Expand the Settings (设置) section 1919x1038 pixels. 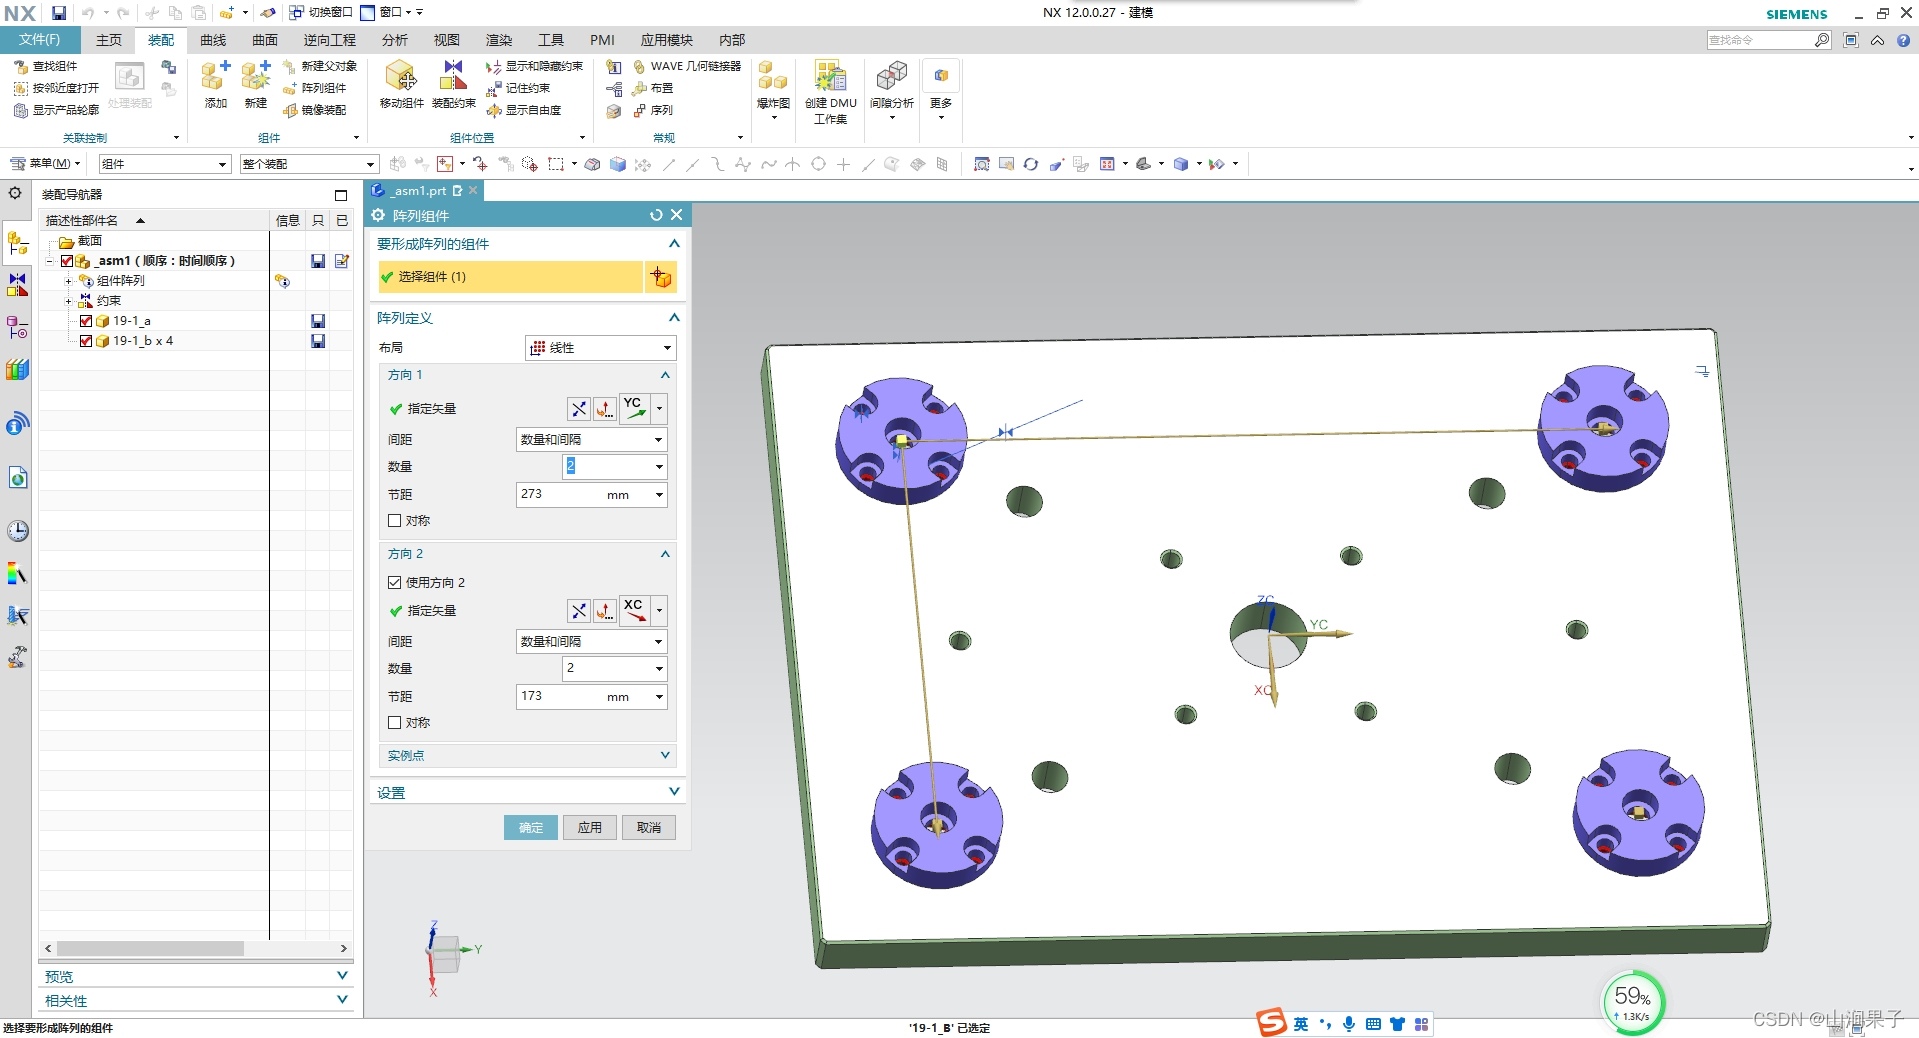[x=674, y=792]
